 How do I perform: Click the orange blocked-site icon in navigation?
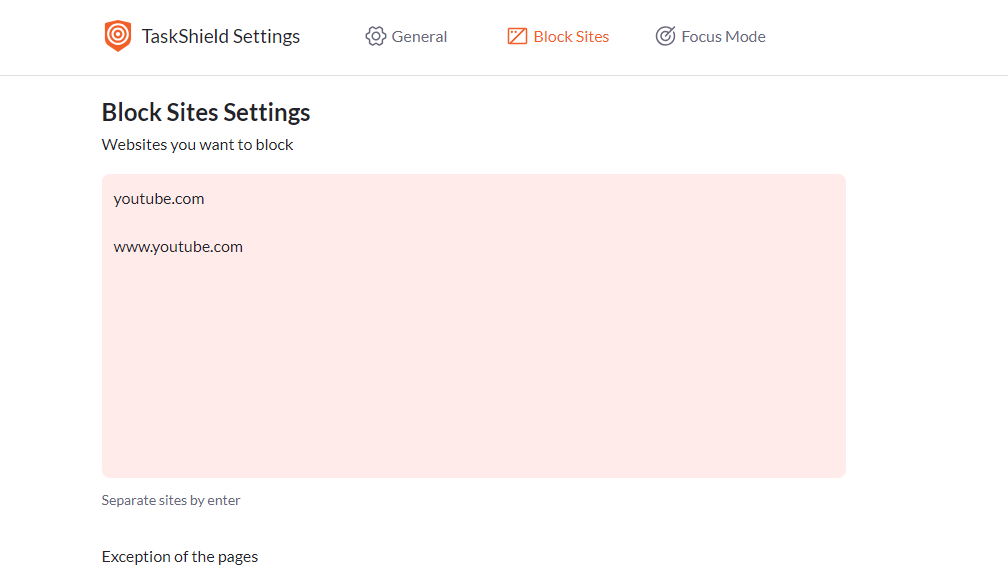point(517,36)
